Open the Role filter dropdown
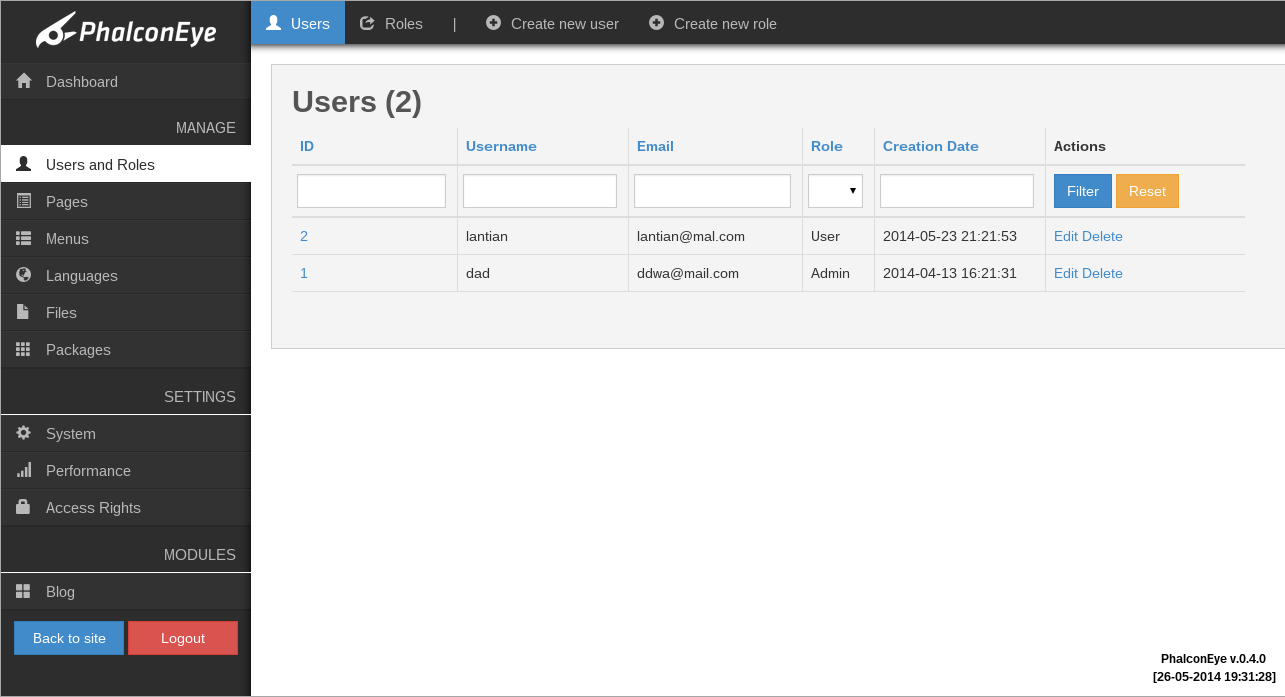The width and height of the screenshot is (1285, 697). coord(835,191)
